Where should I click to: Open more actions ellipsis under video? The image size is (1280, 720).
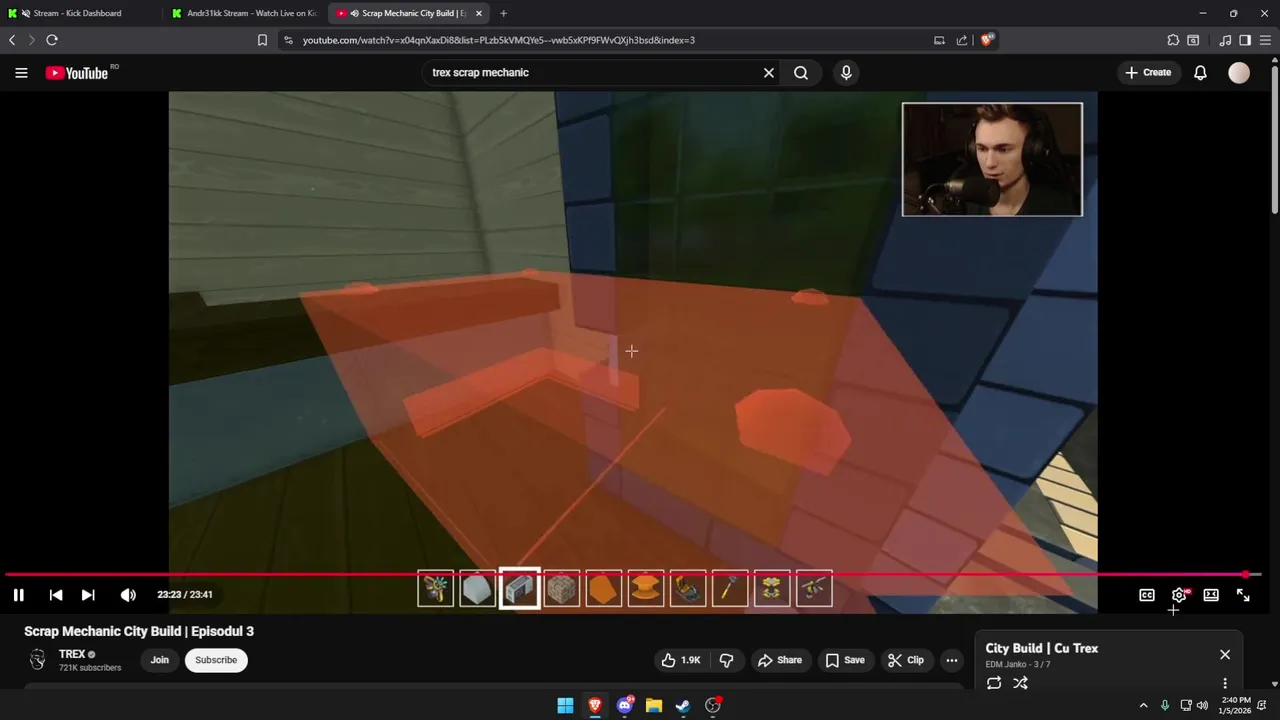[952, 660]
